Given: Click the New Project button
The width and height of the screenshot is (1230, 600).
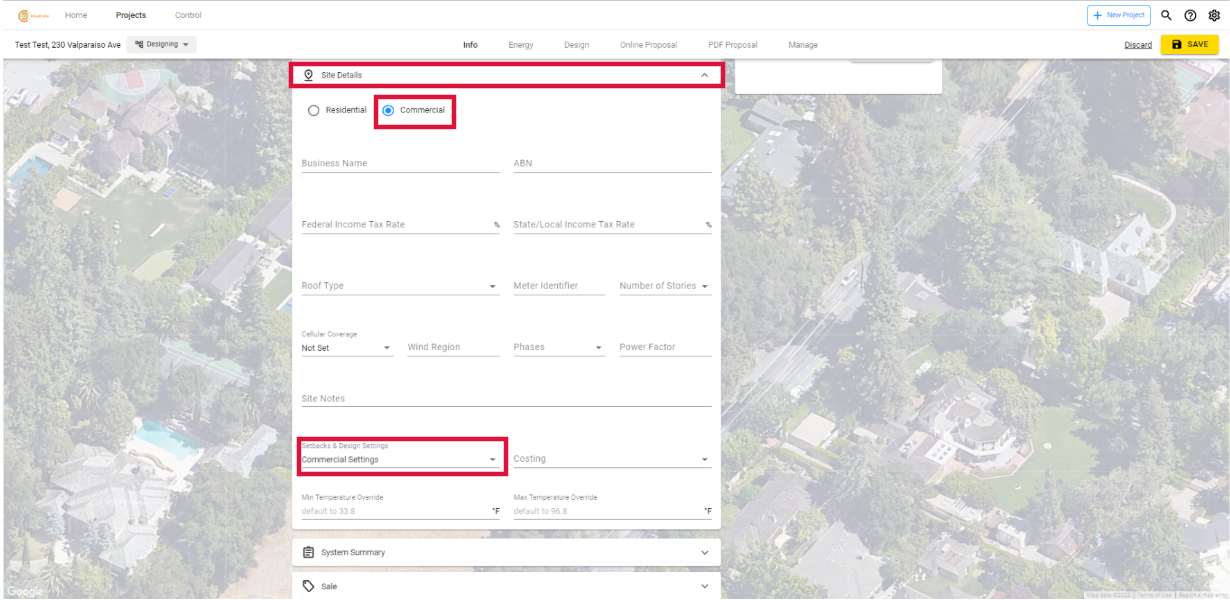Looking at the screenshot, I should coord(1119,15).
